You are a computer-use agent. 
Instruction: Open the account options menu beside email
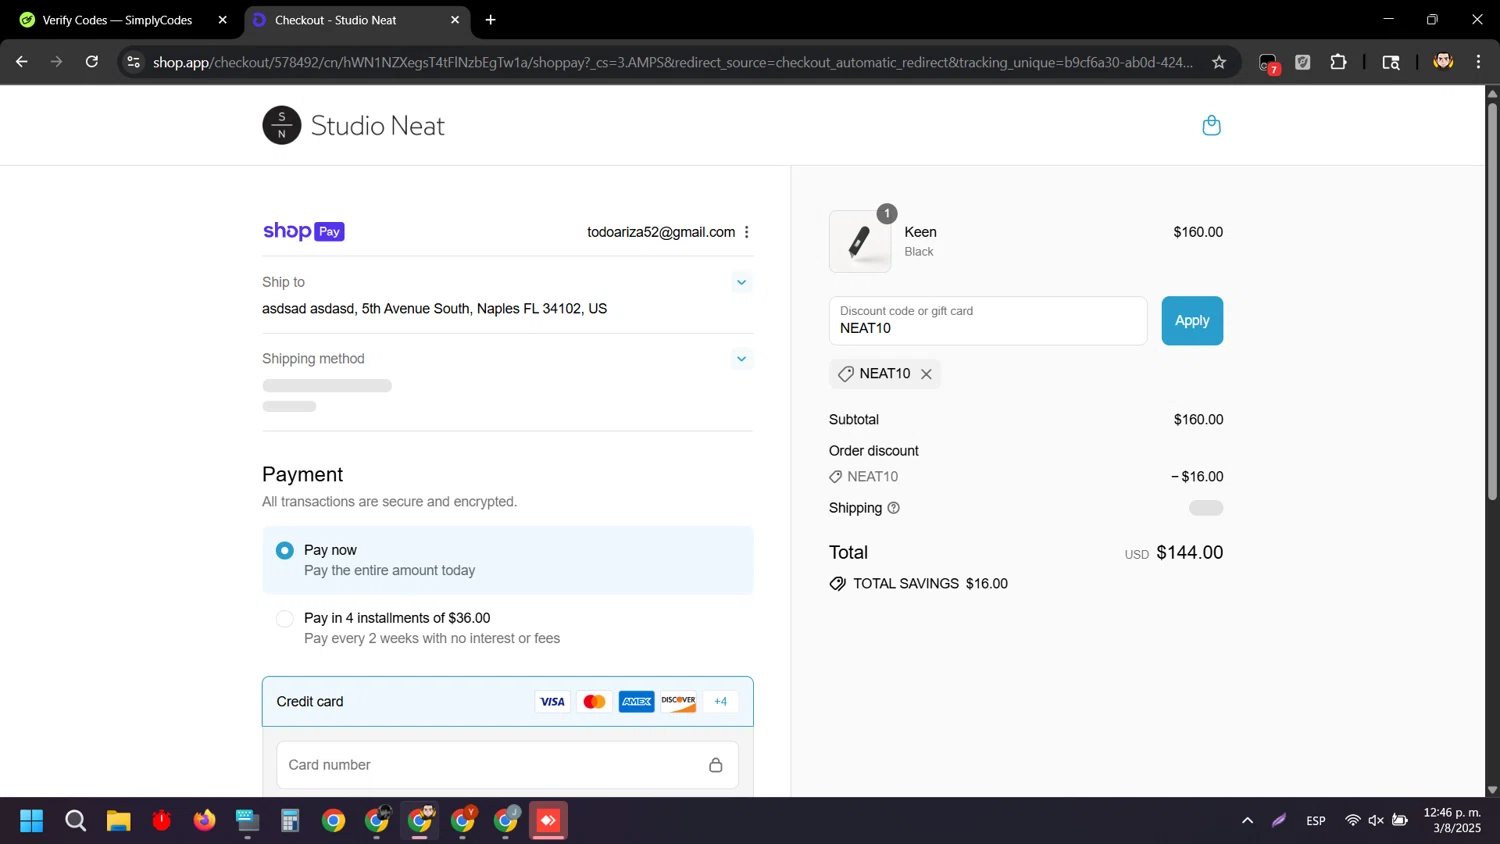pos(746,232)
